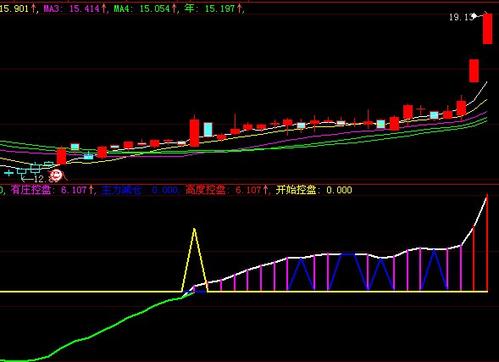This screenshot has width=499, height=362.
Task: Select the topmost red candle at 19.13 high
Action: pyautogui.click(x=488, y=29)
